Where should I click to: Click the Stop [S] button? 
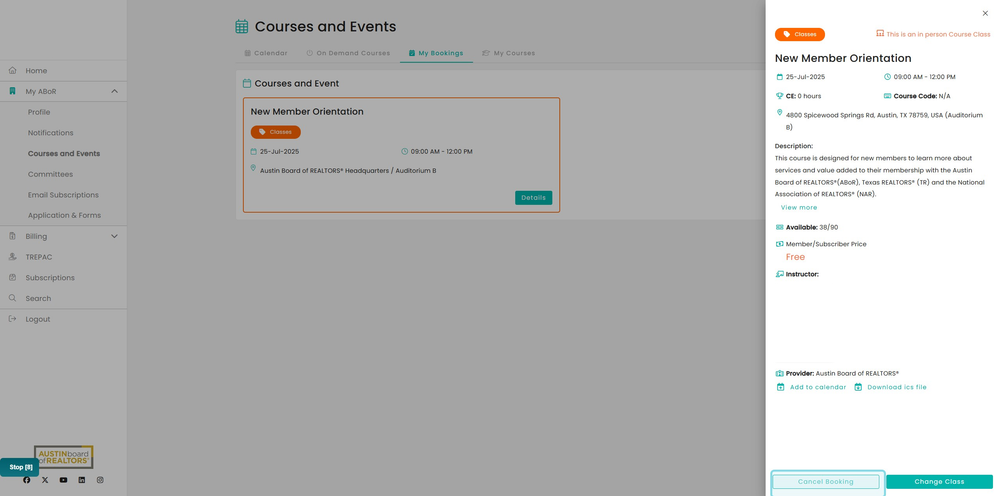pos(20,467)
